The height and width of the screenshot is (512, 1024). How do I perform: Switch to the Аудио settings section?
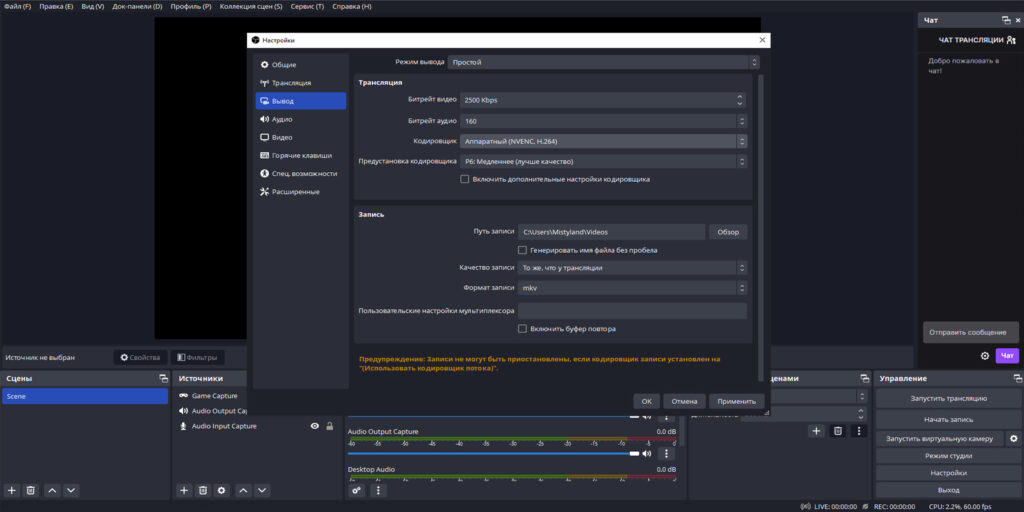point(300,120)
